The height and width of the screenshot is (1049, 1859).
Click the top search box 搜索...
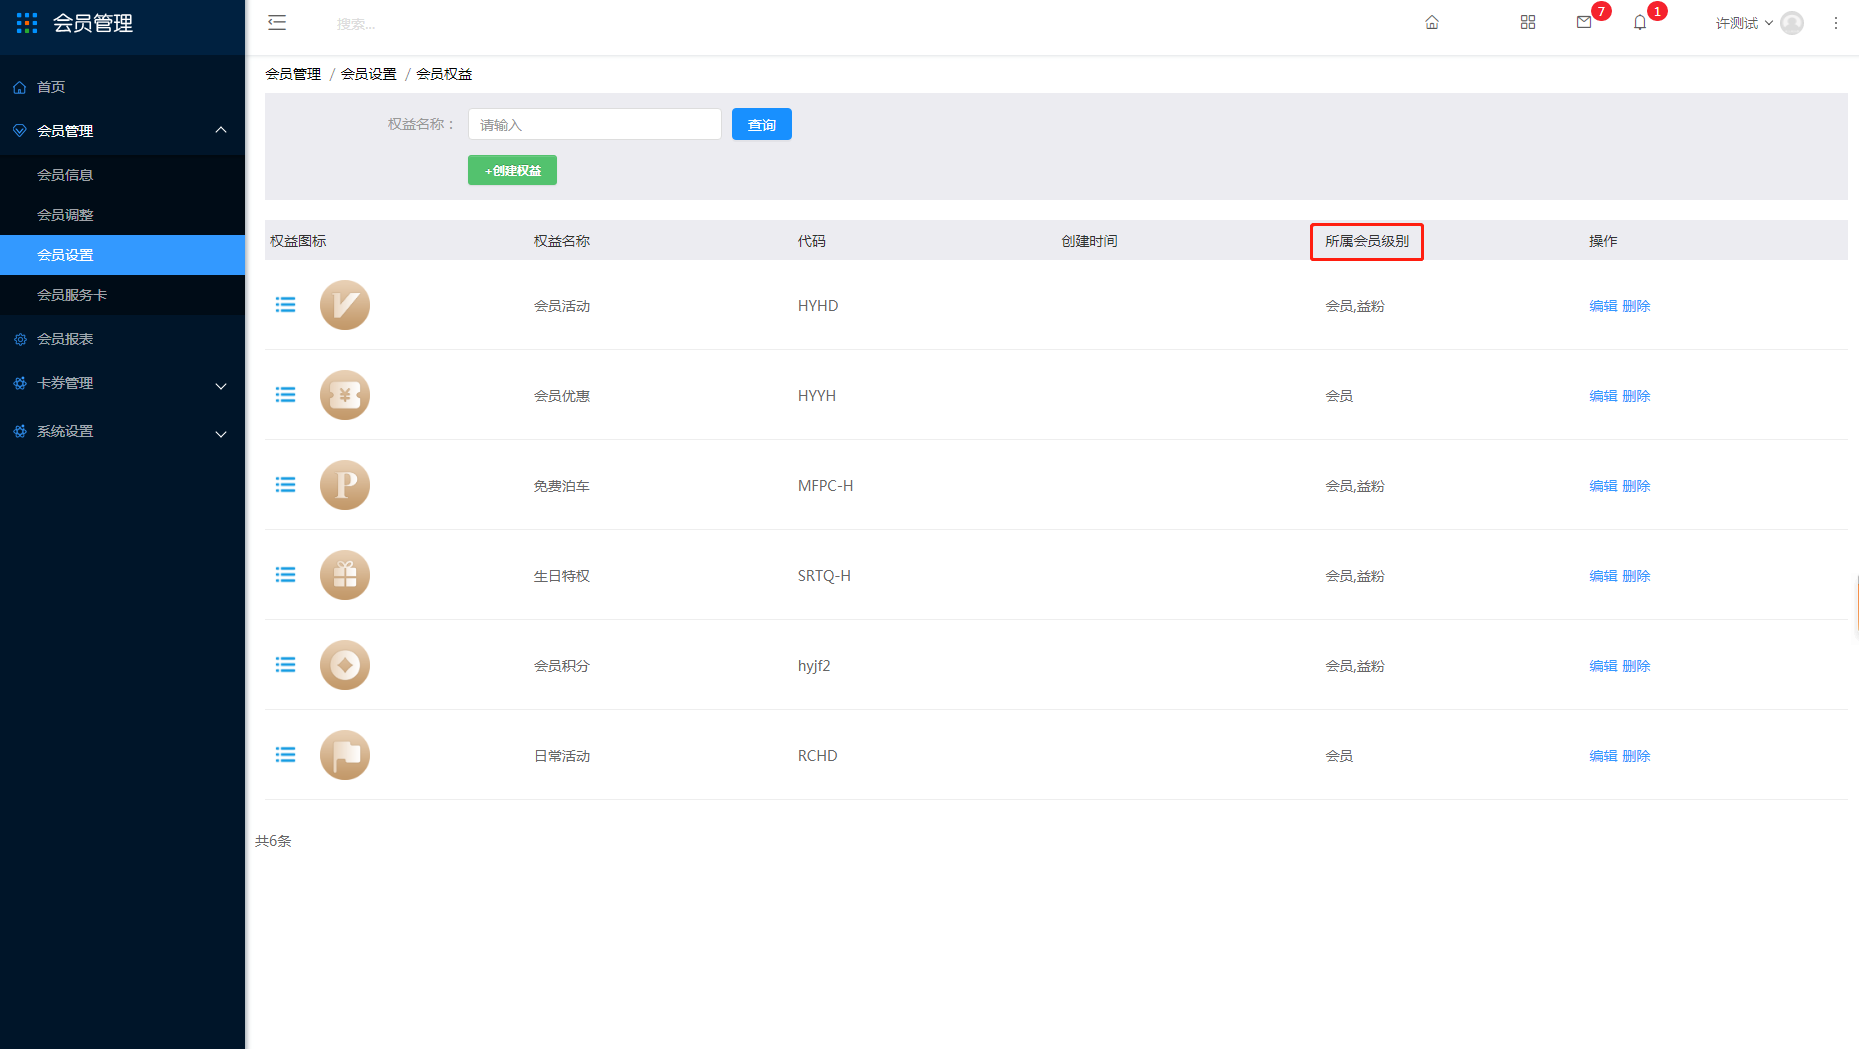[356, 24]
